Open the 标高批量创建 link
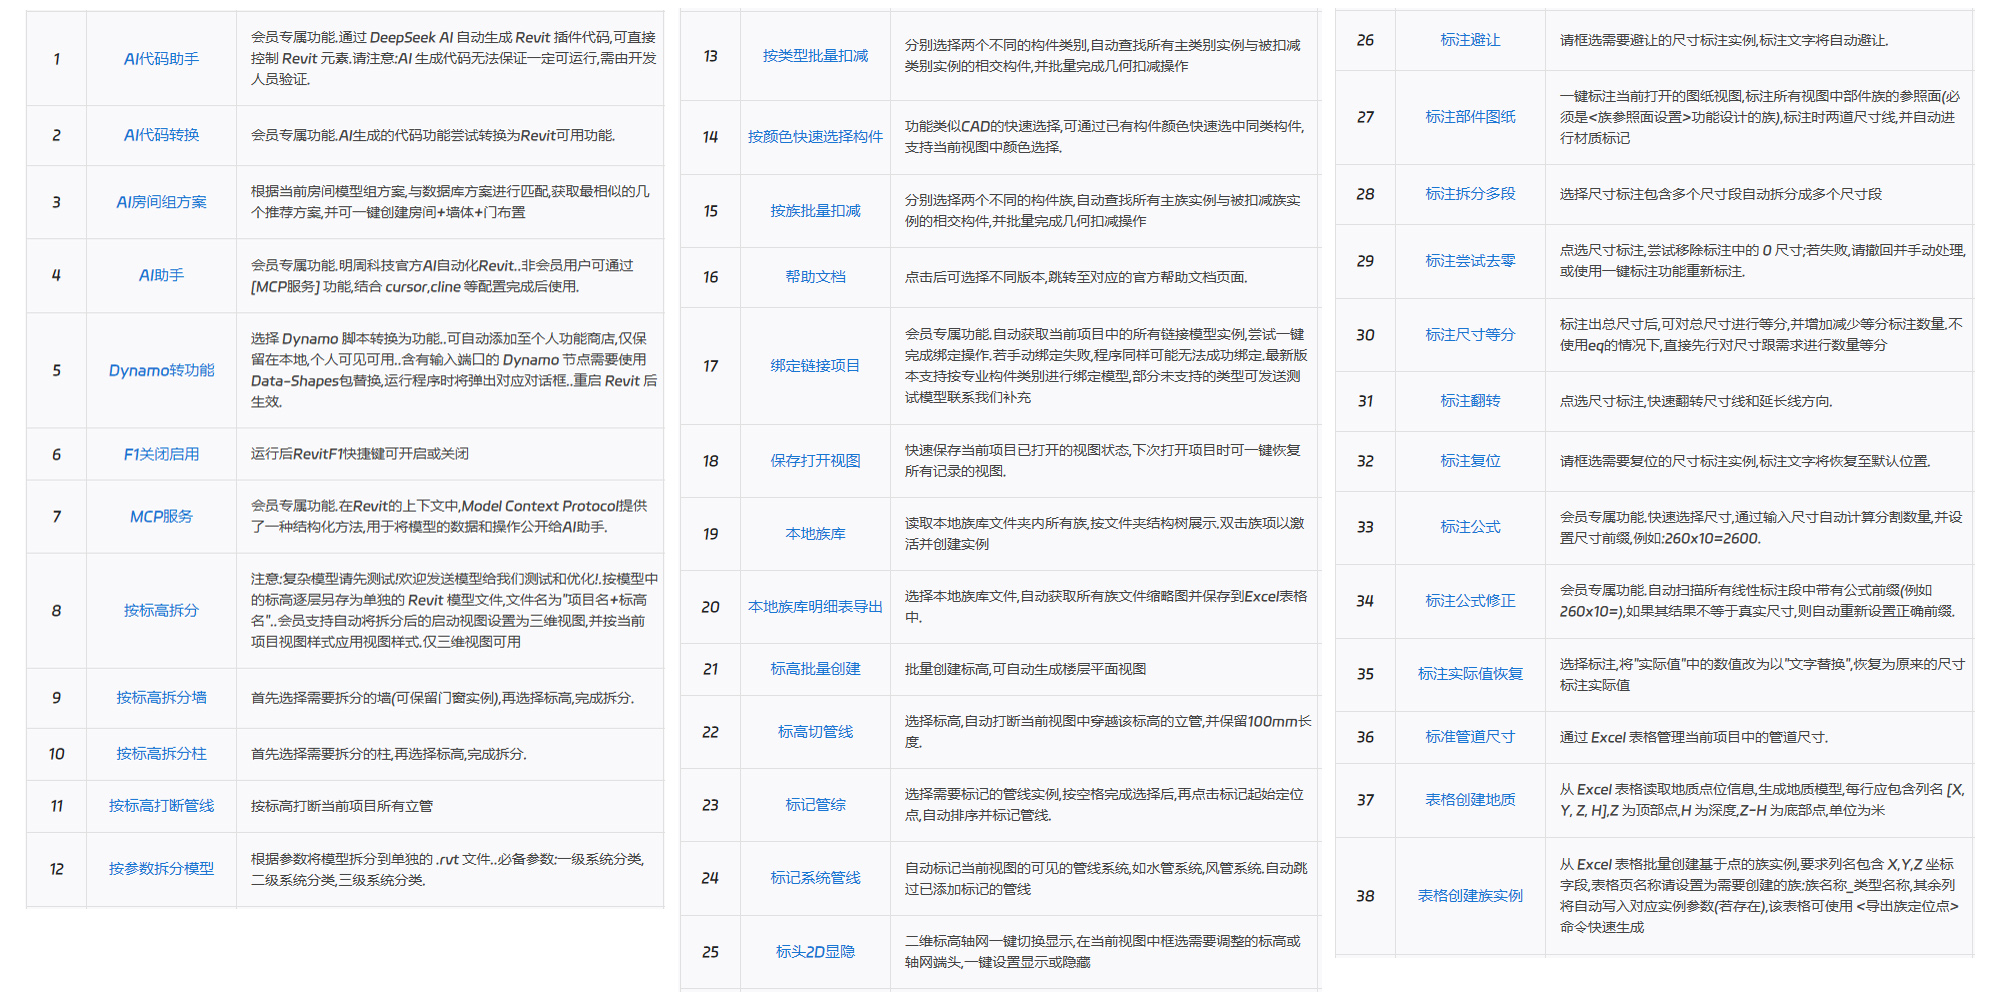This screenshot has width=2000, height=1000. (x=815, y=668)
